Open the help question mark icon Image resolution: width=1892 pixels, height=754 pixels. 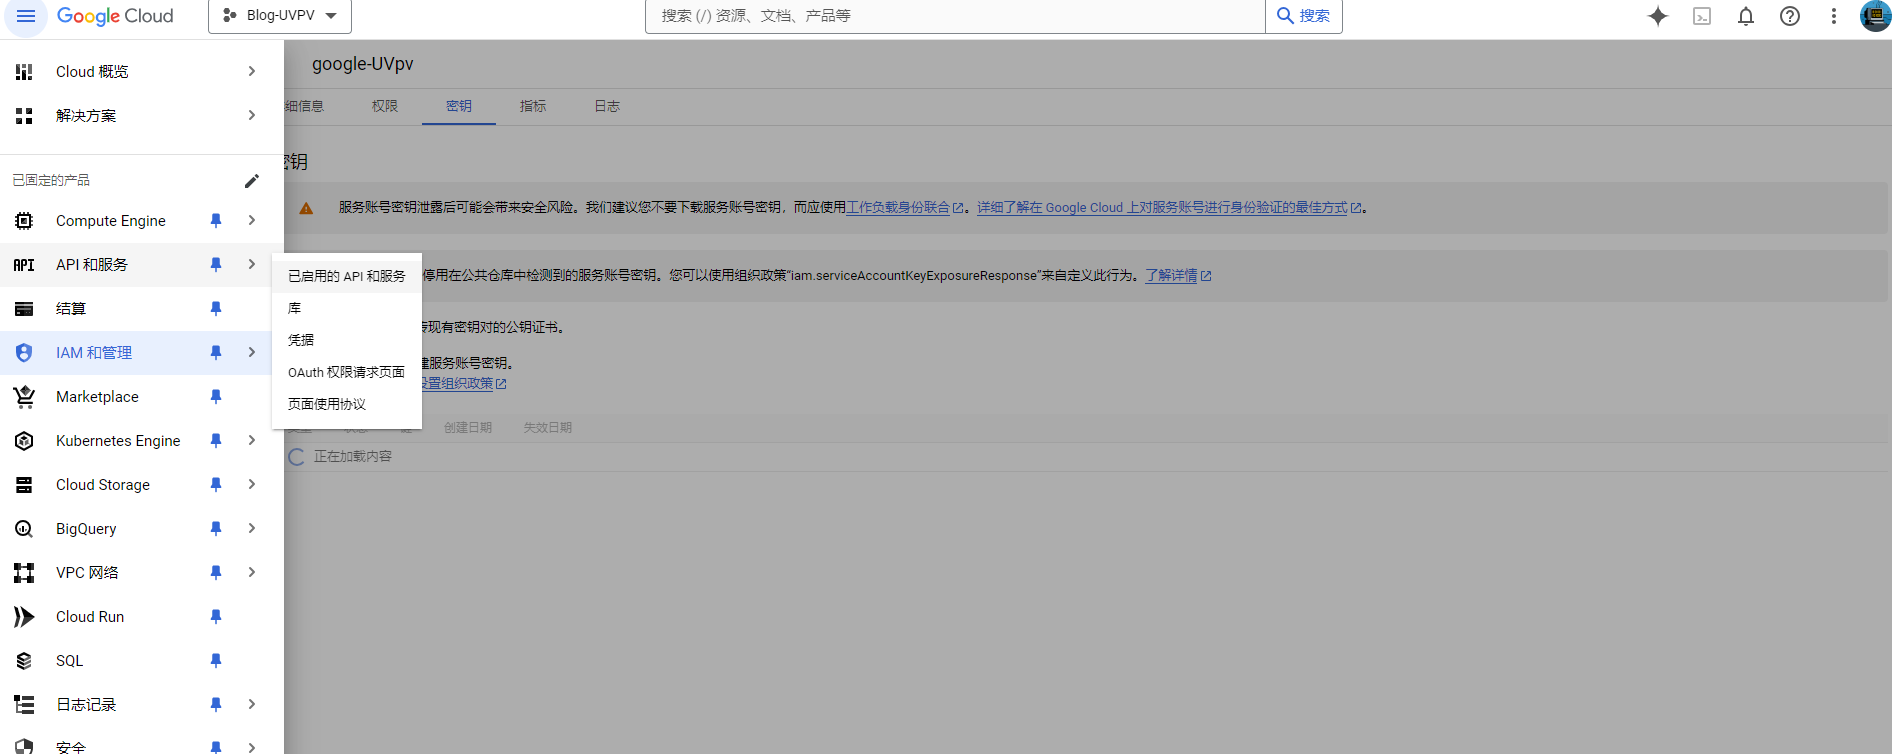click(1790, 16)
